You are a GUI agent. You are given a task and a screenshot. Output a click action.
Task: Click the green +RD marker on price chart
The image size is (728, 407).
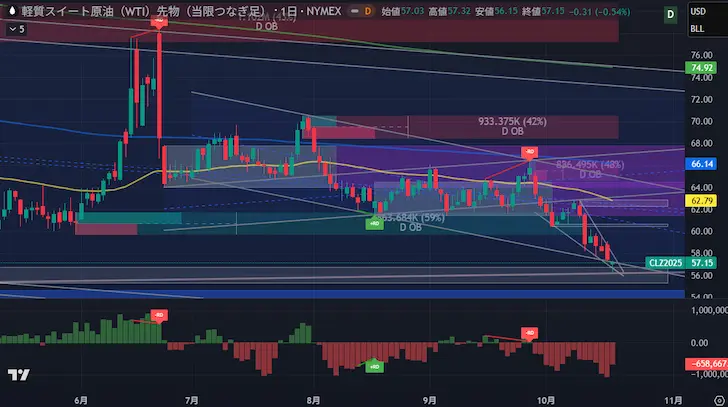point(372,224)
